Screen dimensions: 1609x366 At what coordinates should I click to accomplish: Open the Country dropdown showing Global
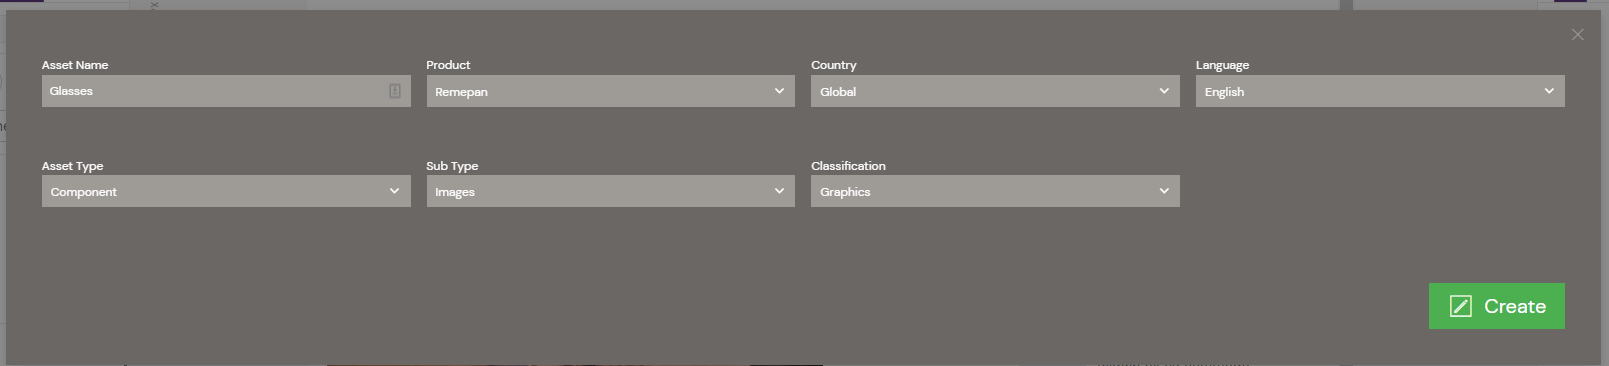[x=995, y=91]
